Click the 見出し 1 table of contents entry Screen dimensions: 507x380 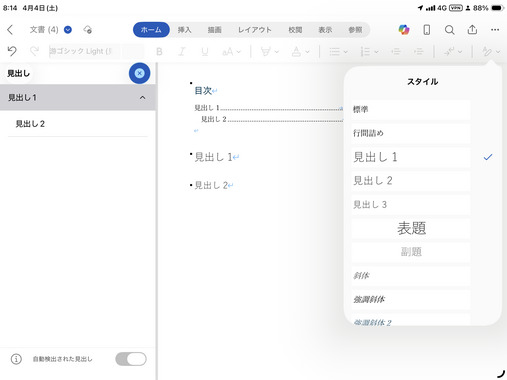pyautogui.click(x=268, y=108)
